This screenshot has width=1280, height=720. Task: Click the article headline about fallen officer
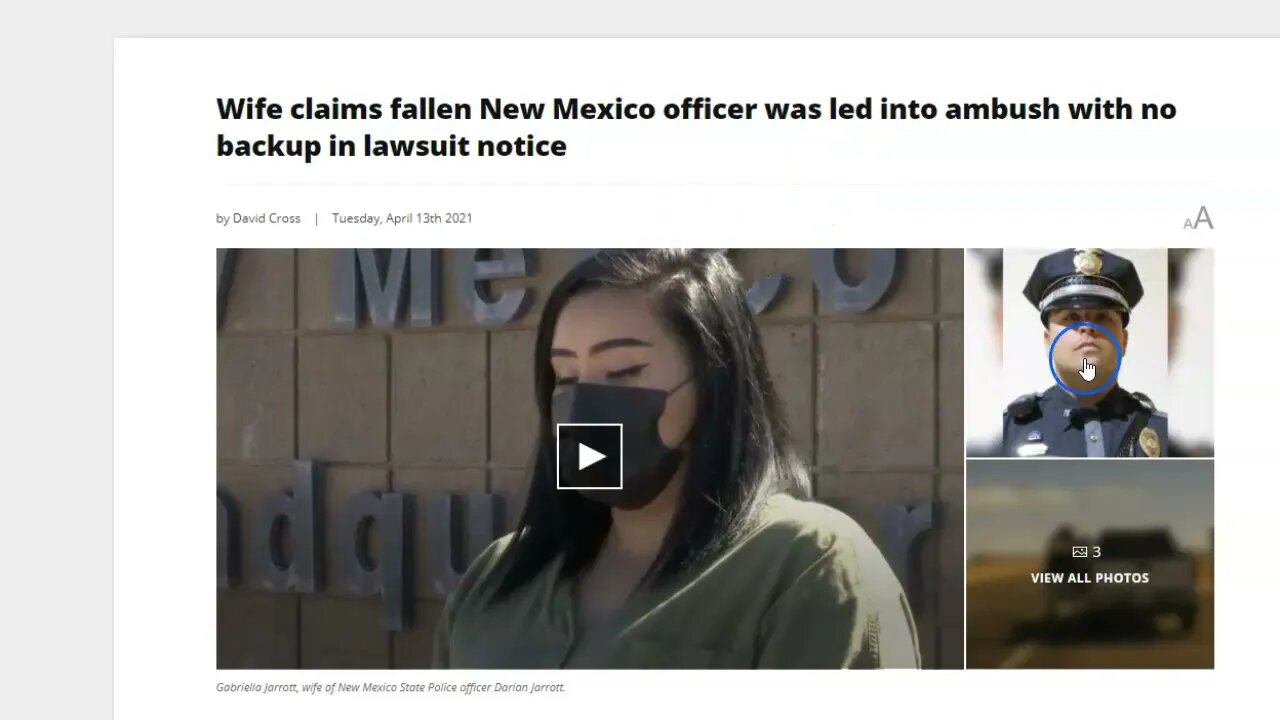[696, 127]
